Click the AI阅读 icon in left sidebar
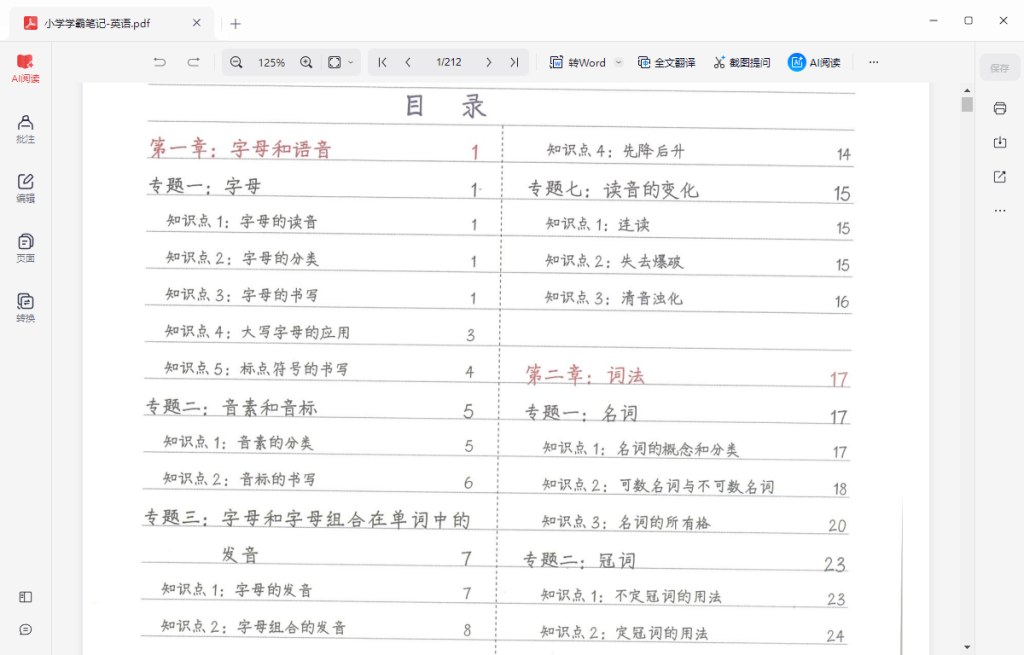The image size is (1024, 655). tap(25, 64)
